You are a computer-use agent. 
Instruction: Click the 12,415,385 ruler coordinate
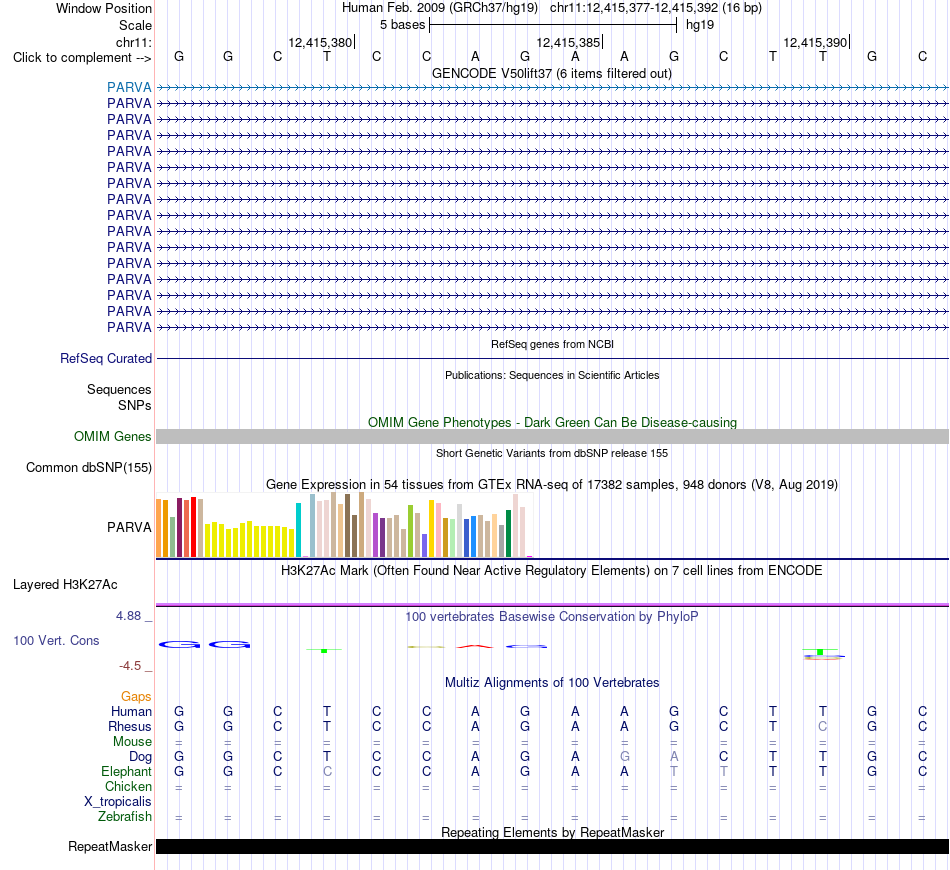pos(568,42)
